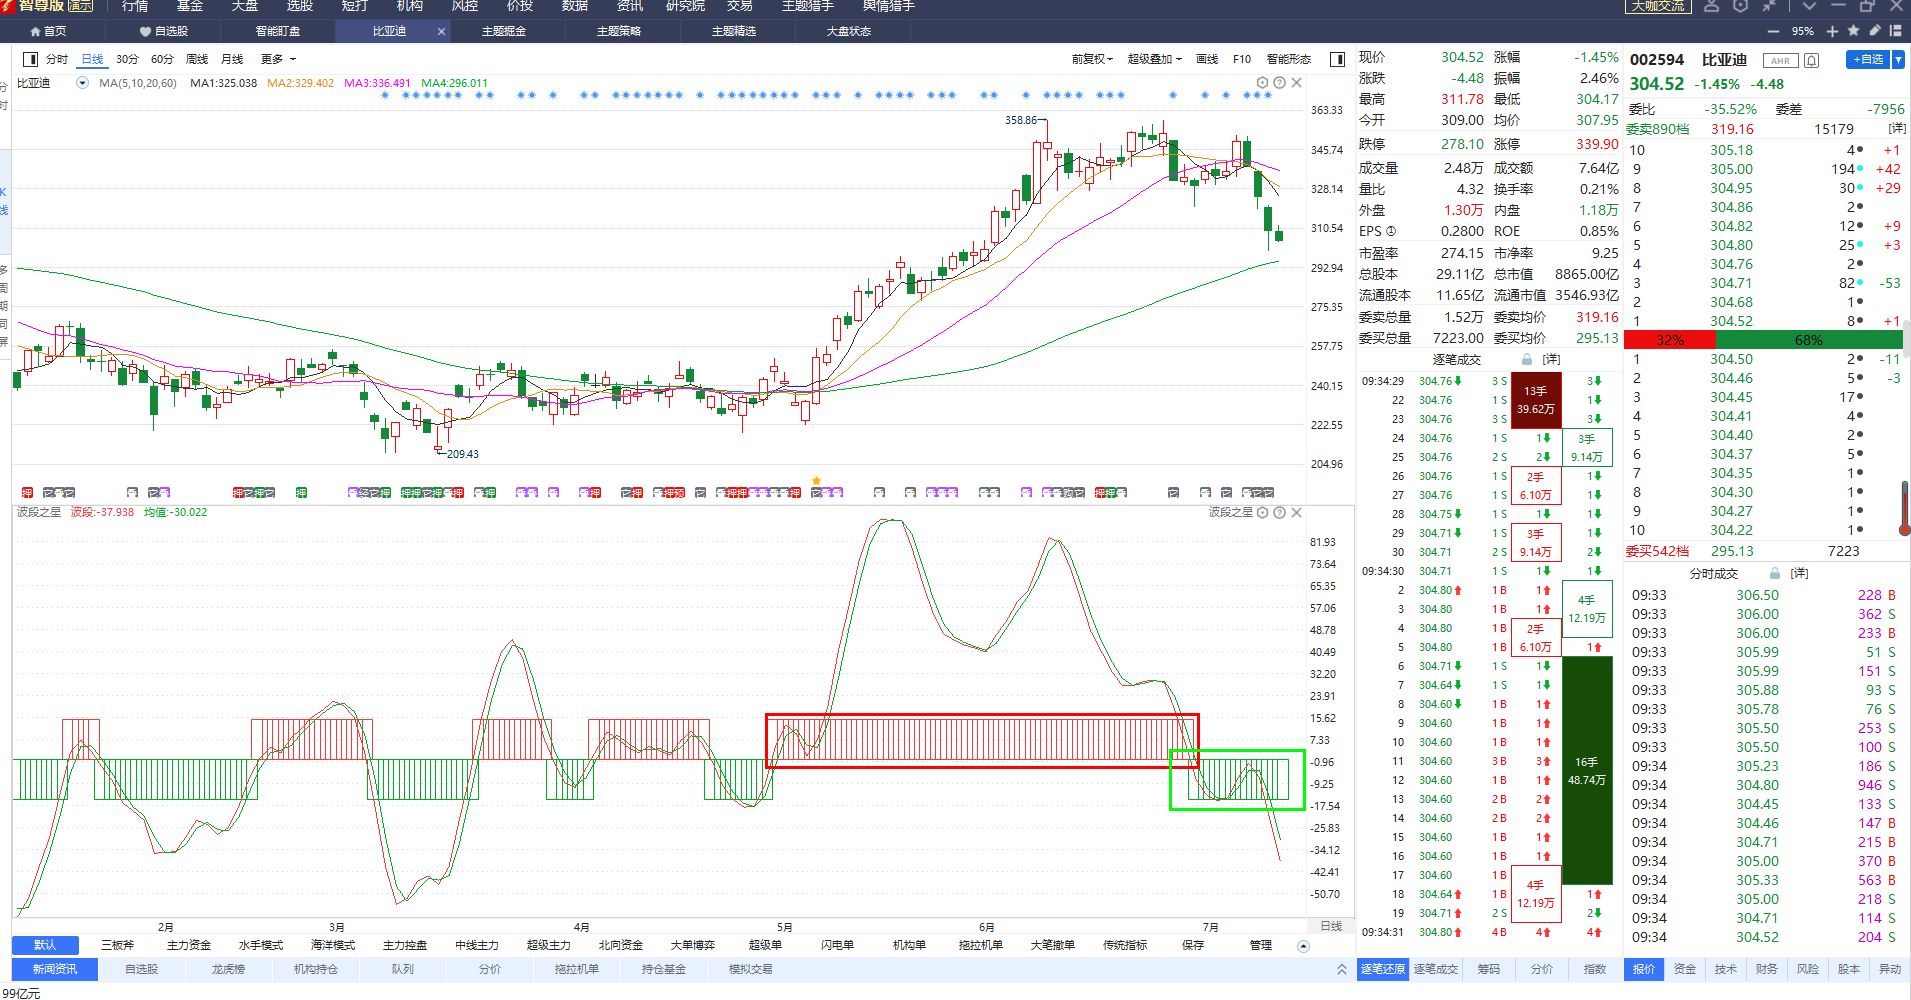Zoom out with the minus icon beside 95%
Screen dimensions: 1911x1000
[1774, 31]
